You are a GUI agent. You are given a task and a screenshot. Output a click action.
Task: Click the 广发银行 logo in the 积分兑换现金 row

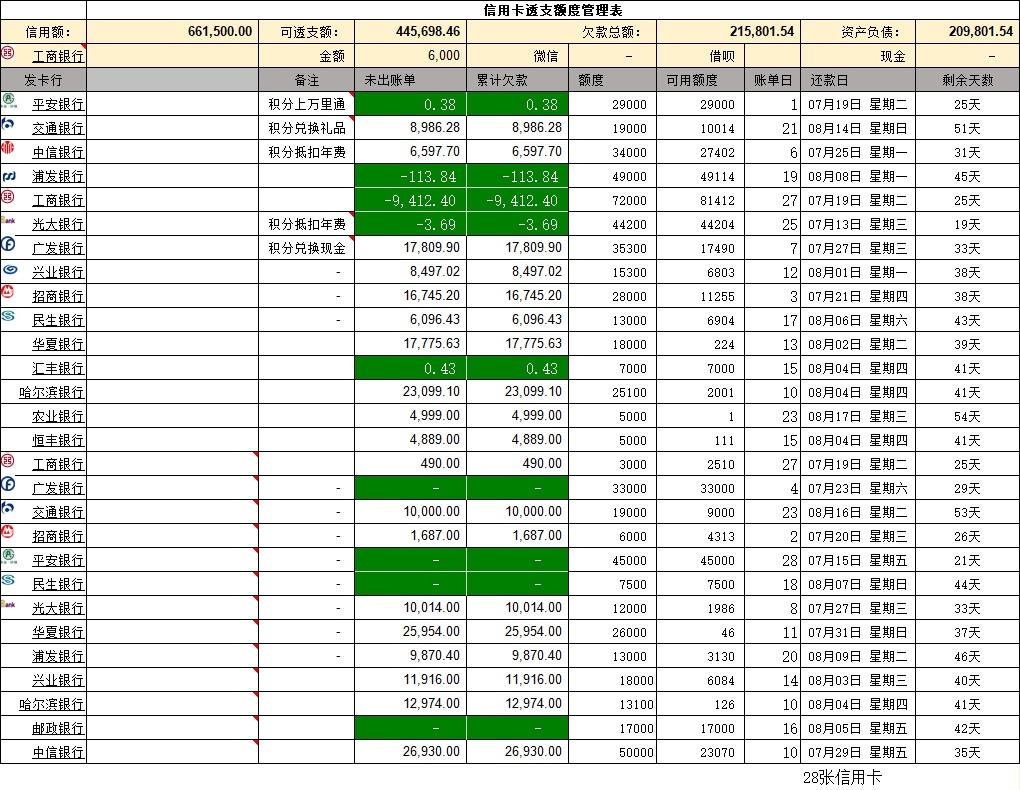(8, 245)
